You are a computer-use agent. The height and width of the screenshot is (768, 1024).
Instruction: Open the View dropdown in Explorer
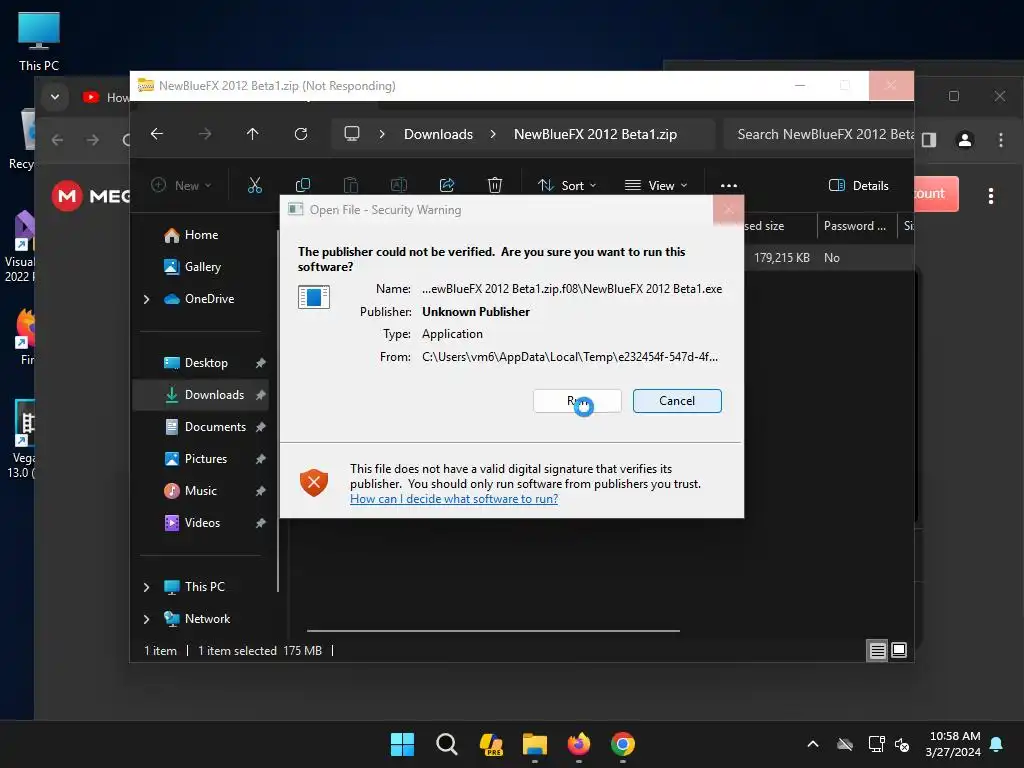pyautogui.click(x=656, y=185)
